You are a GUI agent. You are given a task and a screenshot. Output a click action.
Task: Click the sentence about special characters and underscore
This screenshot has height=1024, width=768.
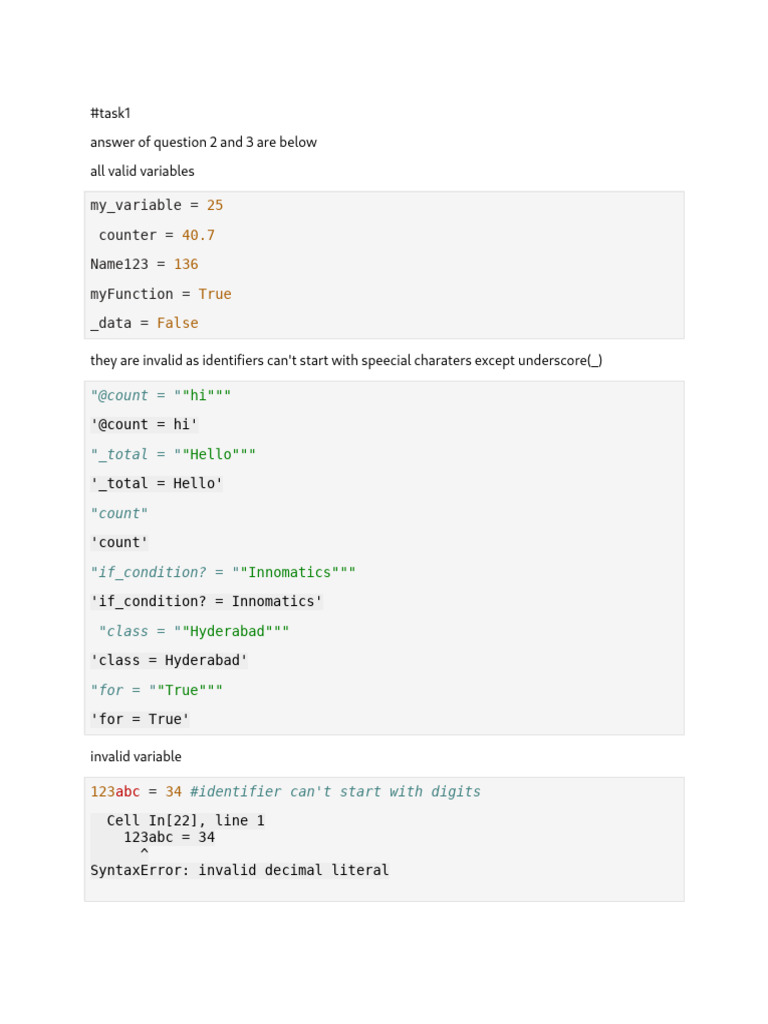346,360
